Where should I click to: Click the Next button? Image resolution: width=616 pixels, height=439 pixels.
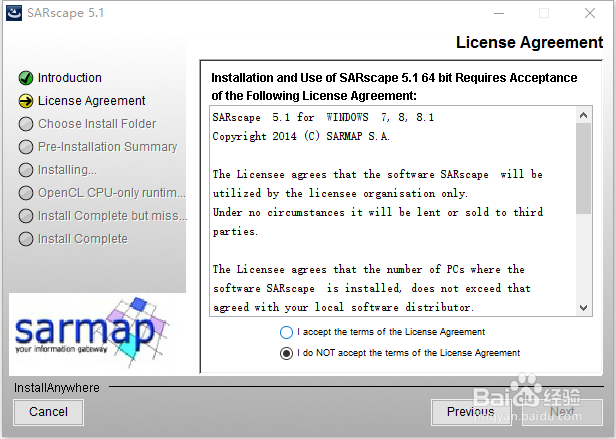[562, 412]
